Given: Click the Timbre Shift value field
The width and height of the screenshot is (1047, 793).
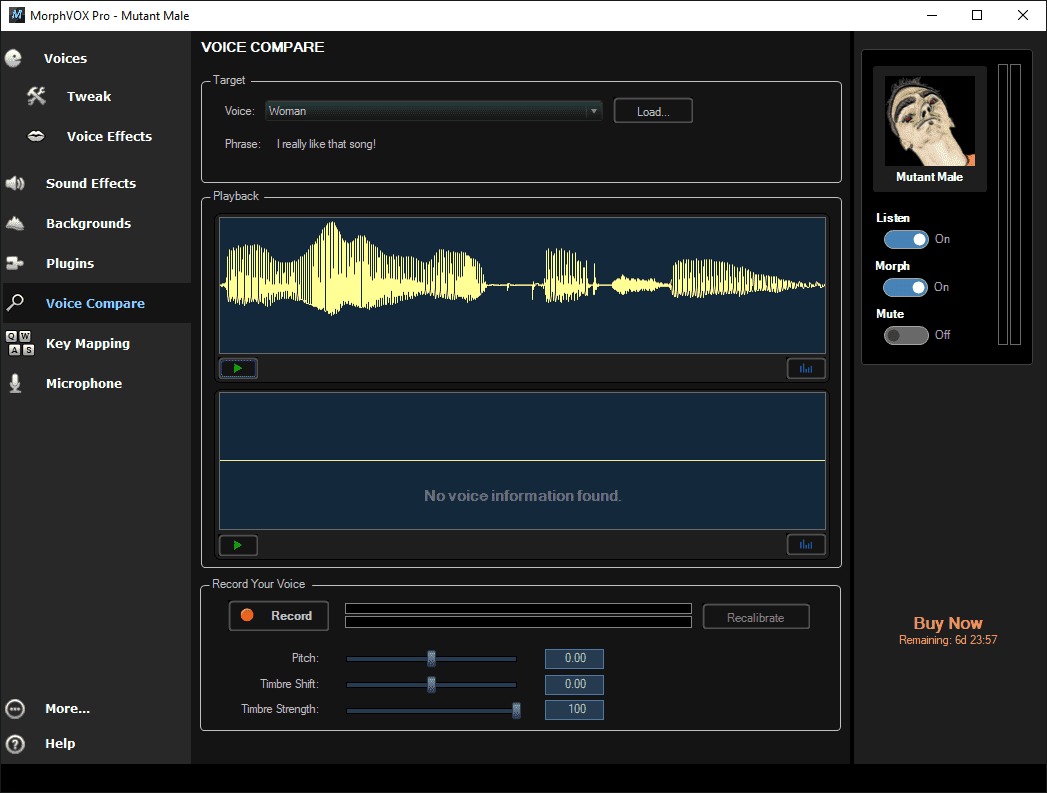Looking at the screenshot, I should point(574,684).
